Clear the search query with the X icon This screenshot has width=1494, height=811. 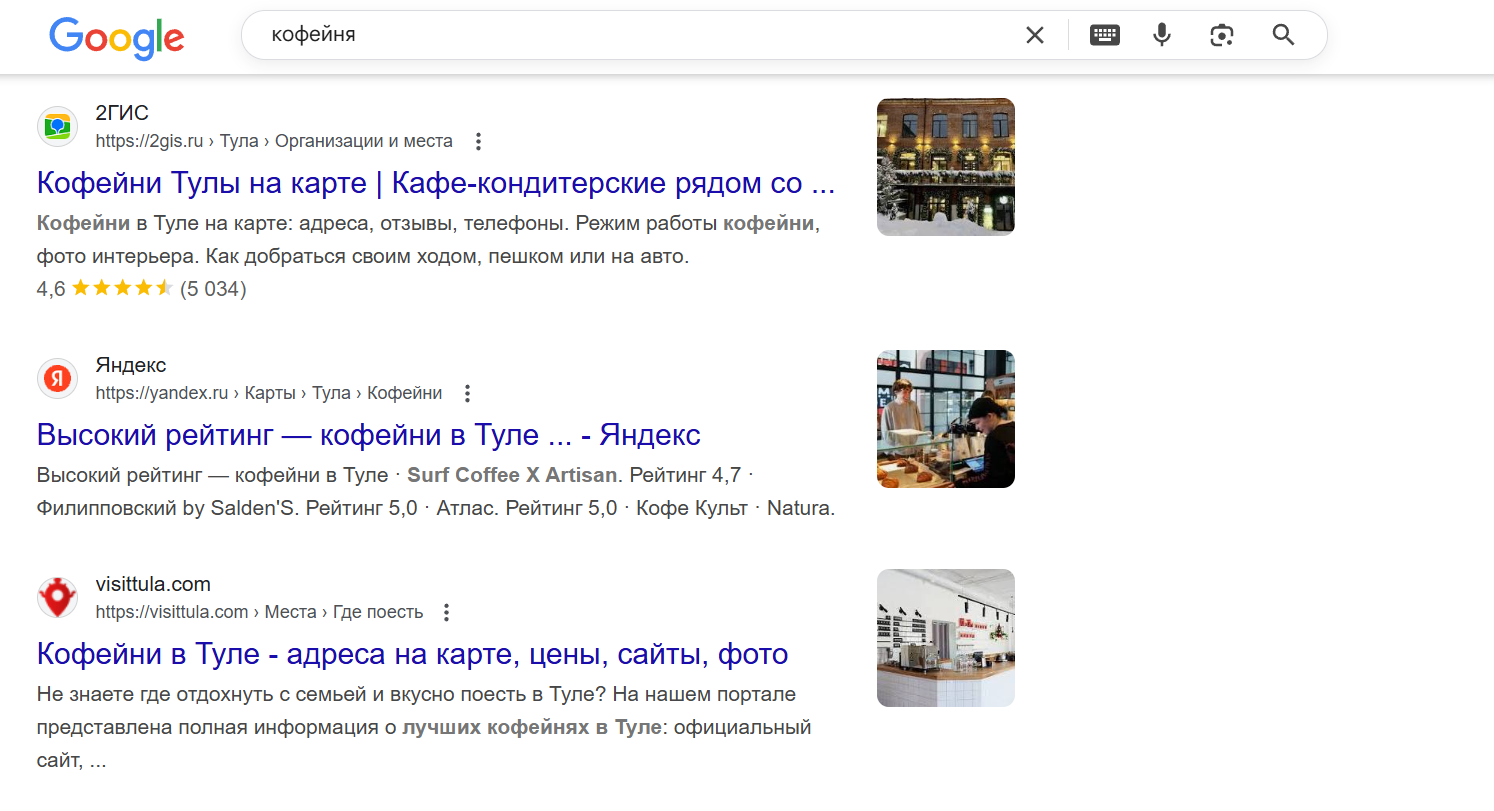click(x=1035, y=36)
